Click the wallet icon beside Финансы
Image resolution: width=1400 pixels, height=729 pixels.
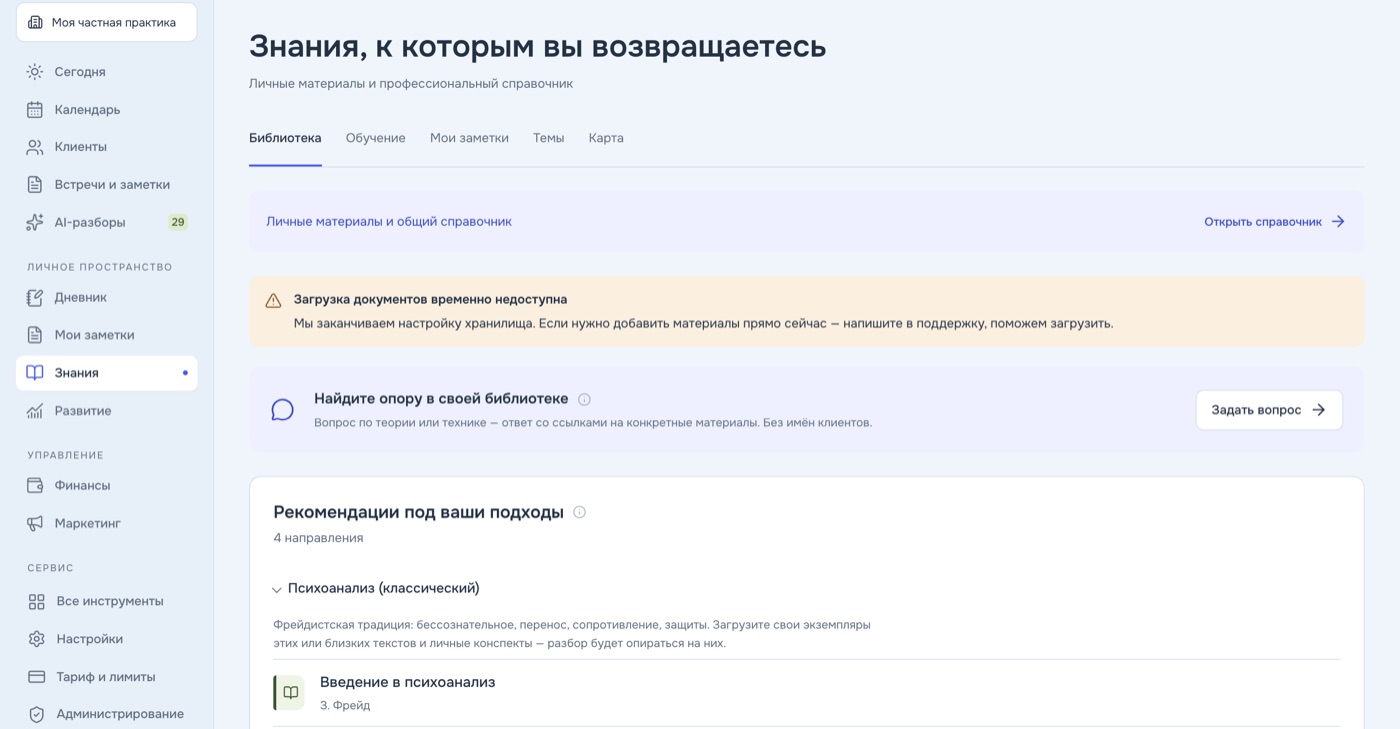coord(35,486)
